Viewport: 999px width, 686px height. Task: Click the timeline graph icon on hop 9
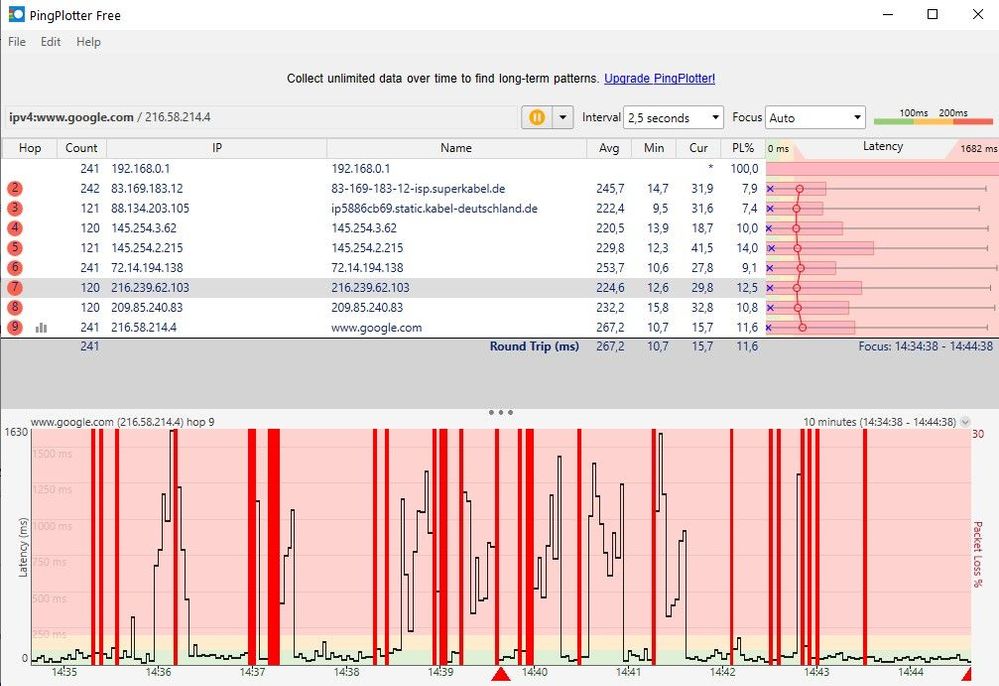click(41, 327)
